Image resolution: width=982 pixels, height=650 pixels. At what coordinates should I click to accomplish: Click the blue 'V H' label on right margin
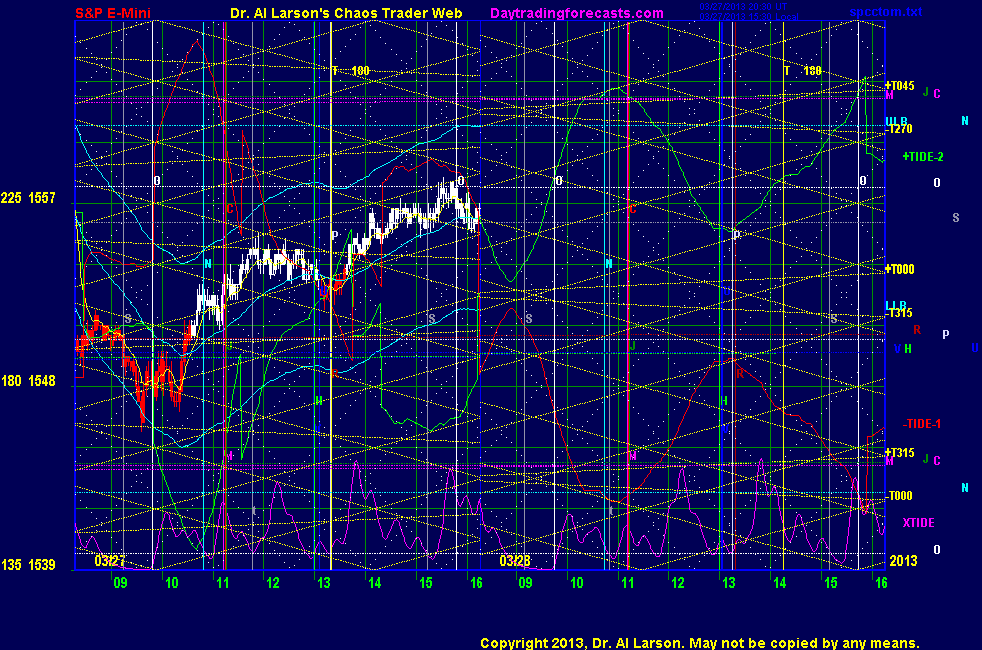[x=902, y=349]
